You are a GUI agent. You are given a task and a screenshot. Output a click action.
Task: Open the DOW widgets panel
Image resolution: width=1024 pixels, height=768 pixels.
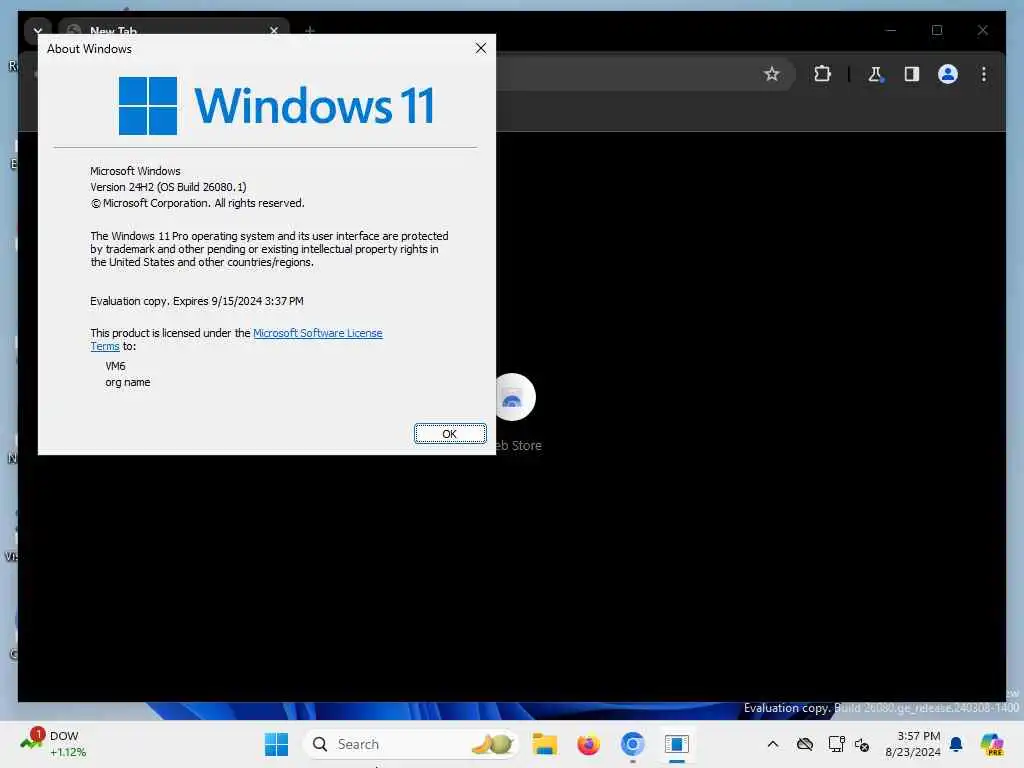coord(54,744)
